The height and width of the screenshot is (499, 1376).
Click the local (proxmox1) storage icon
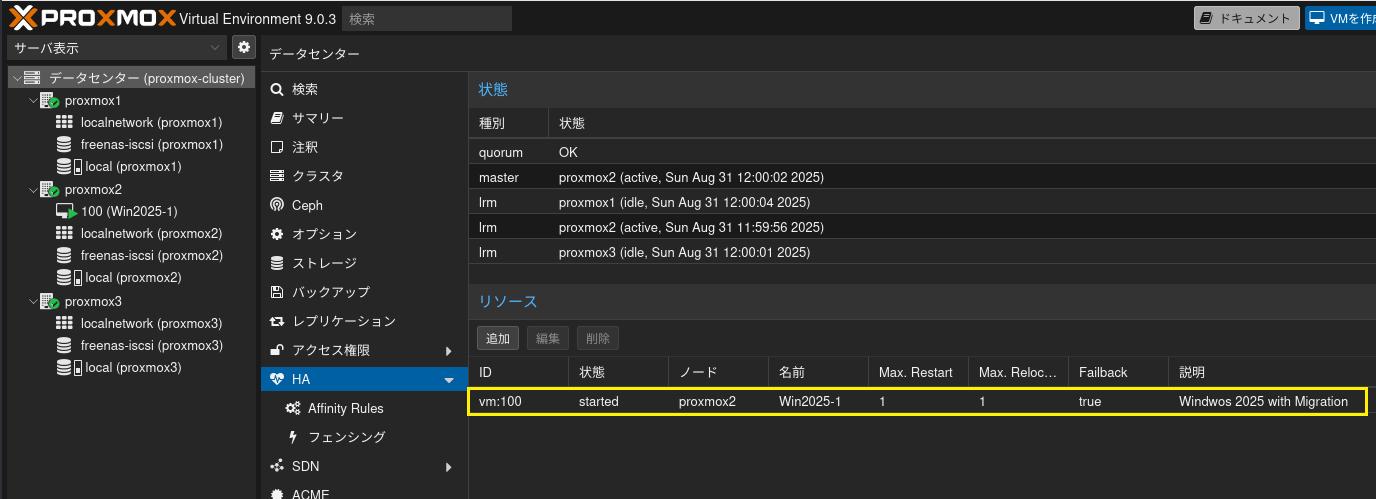click(x=68, y=167)
